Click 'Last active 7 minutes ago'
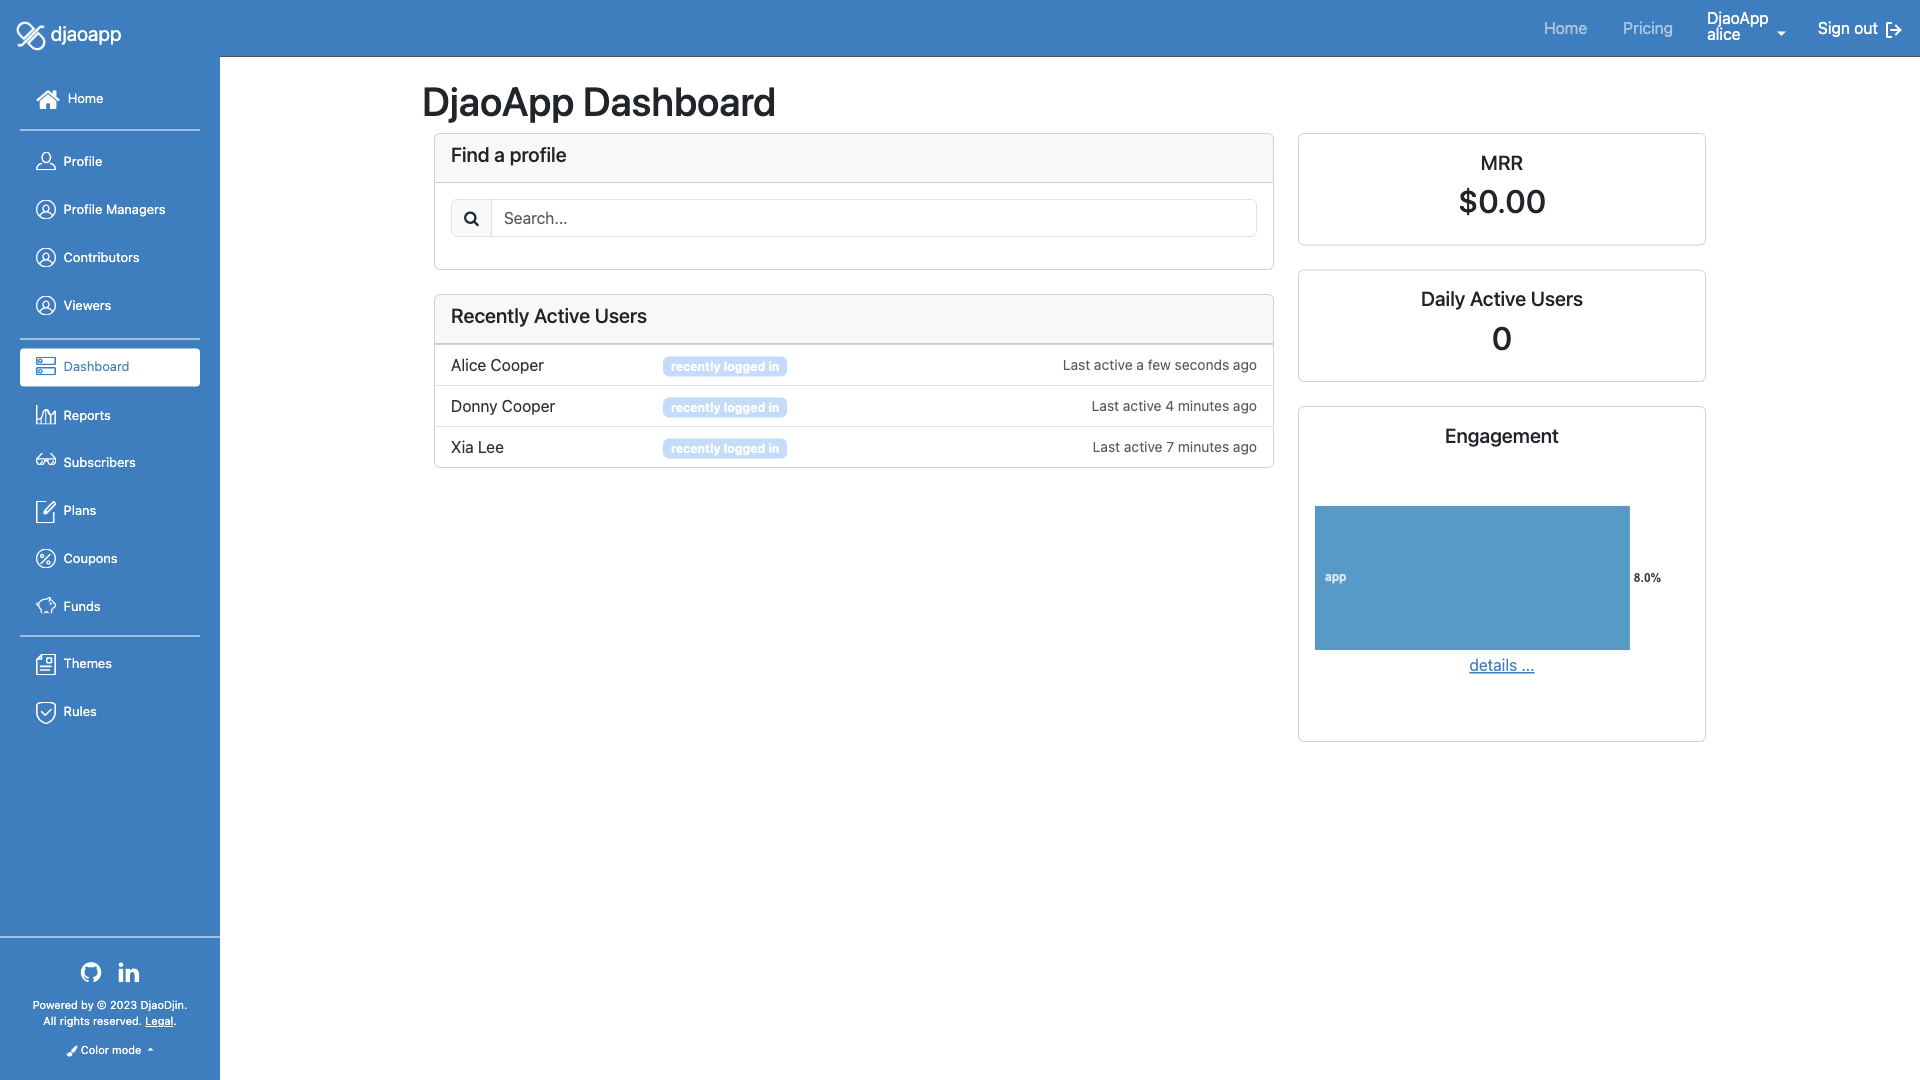The width and height of the screenshot is (1920, 1080). click(1174, 448)
